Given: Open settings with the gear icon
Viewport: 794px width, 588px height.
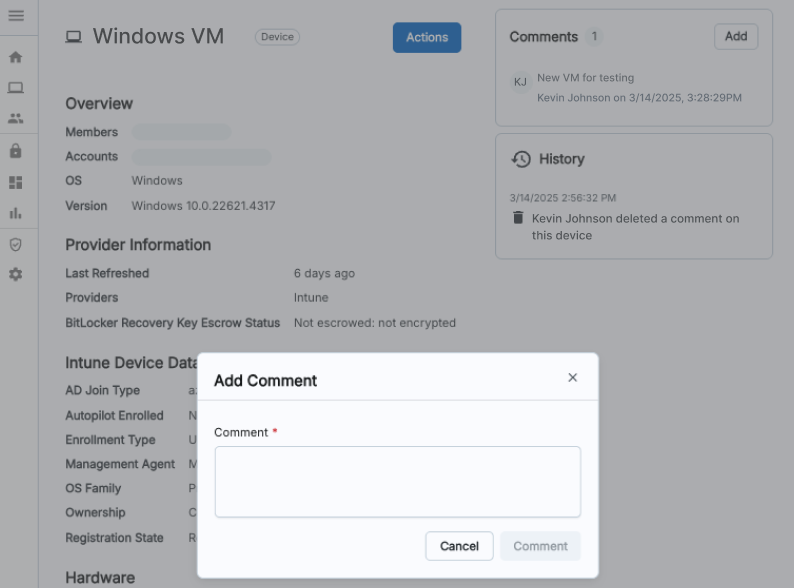Looking at the screenshot, I should (x=16, y=274).
